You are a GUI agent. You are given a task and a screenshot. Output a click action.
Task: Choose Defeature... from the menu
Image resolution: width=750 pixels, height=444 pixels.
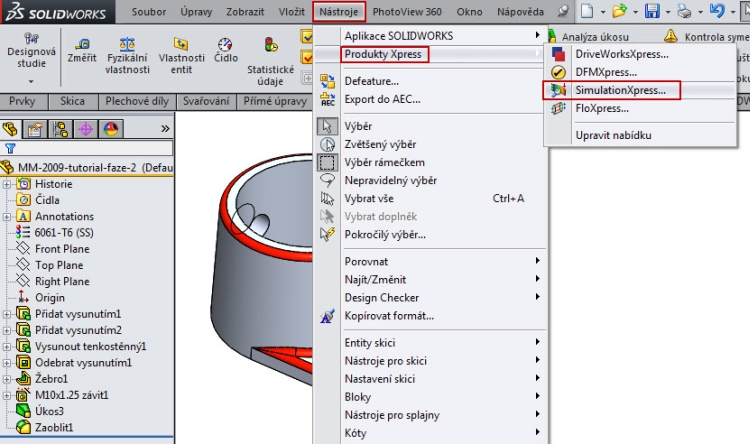(x=372, y=81)
